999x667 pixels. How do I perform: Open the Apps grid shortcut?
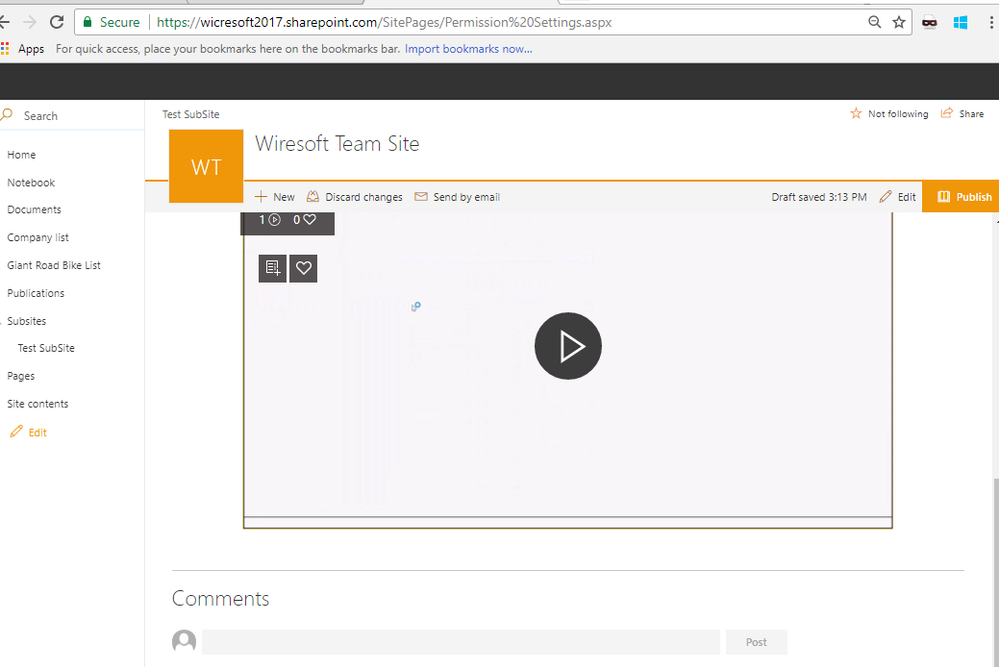[5, 48]
